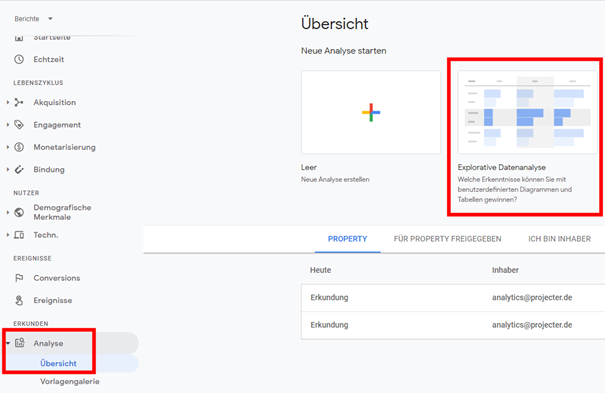Switch to the PROPERTY tab
The image size is (605, 393).
tap(347, 239)
